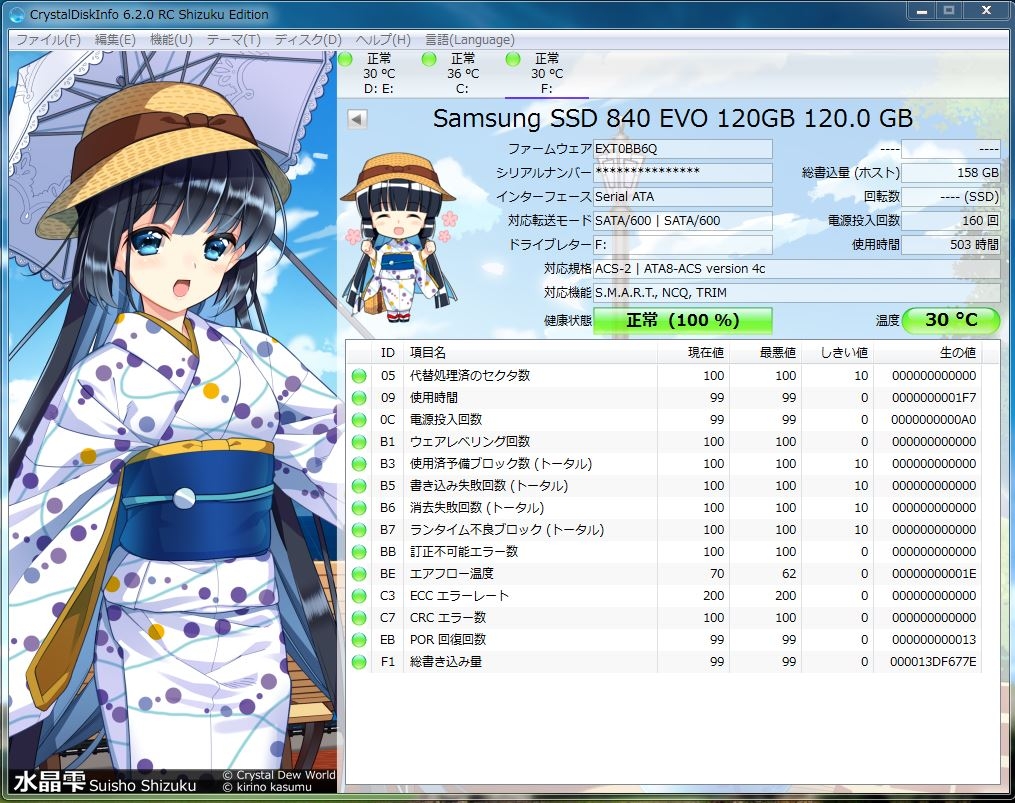Click the SATA/600 | SATA/600 transfer mode field
The image size is (1015, 803).
(x=682, y=221)
